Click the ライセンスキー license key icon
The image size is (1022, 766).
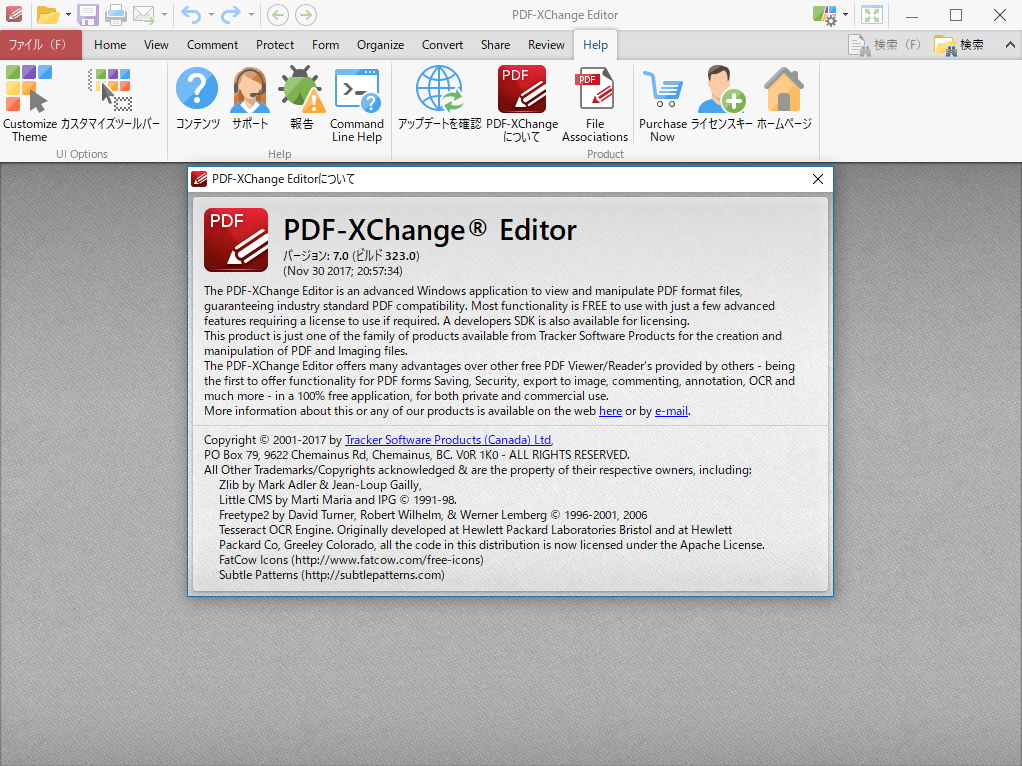pos(722,98)
